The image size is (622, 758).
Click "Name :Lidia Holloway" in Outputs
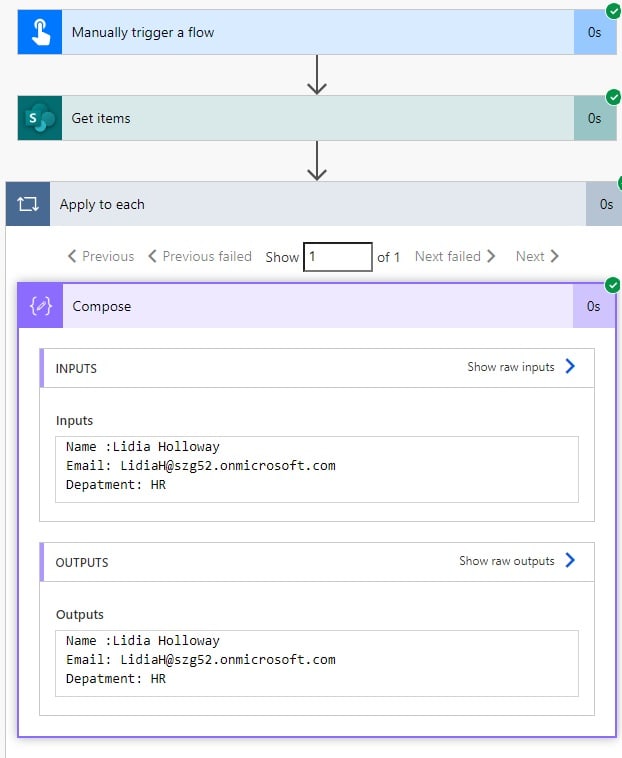(x=143, y=641)
